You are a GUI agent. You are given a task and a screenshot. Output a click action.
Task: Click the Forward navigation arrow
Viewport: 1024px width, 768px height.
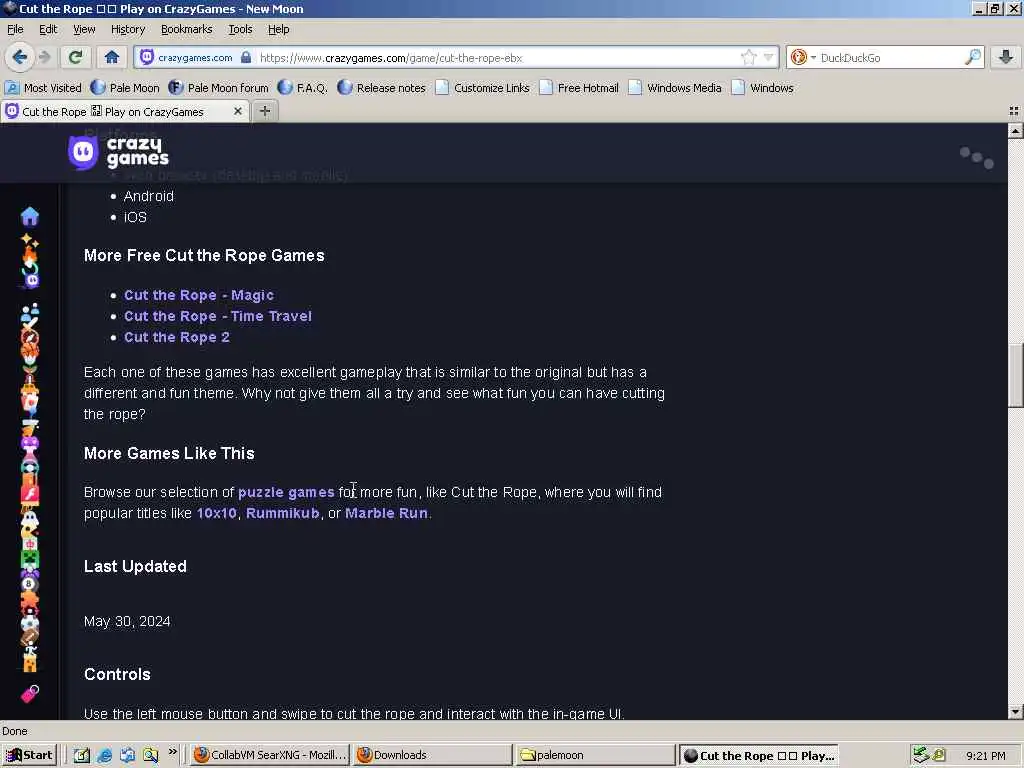pos(44,57)
